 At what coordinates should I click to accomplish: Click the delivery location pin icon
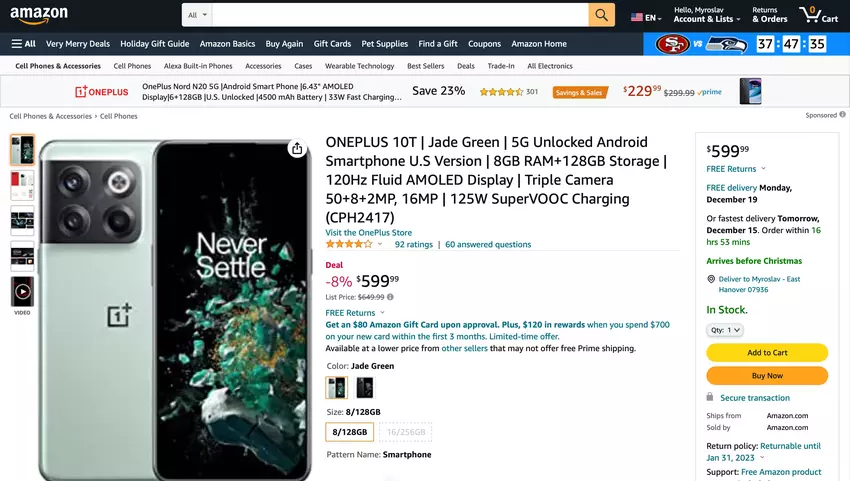click(x=711, y=279)
